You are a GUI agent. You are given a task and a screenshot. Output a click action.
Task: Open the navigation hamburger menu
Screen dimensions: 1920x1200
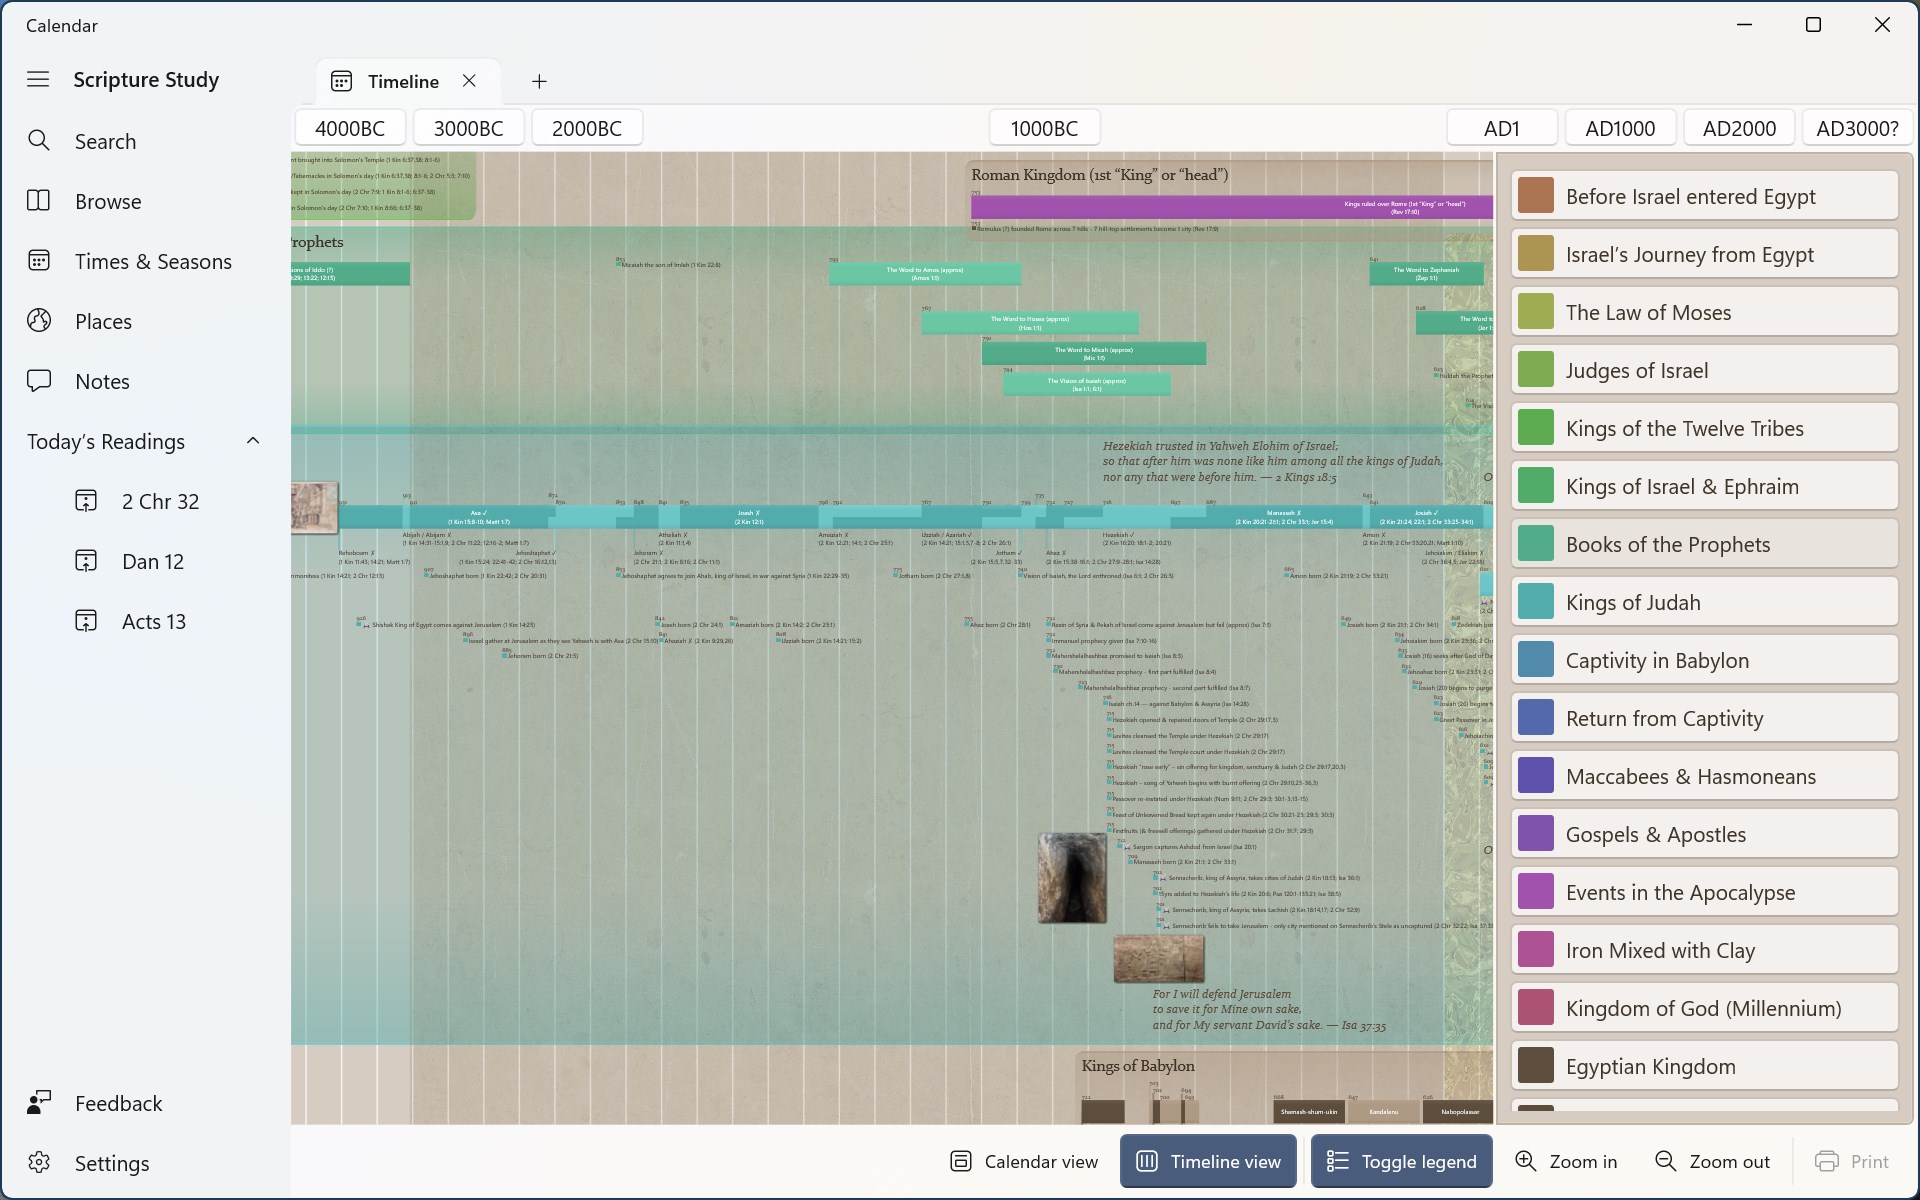(38, 79)
